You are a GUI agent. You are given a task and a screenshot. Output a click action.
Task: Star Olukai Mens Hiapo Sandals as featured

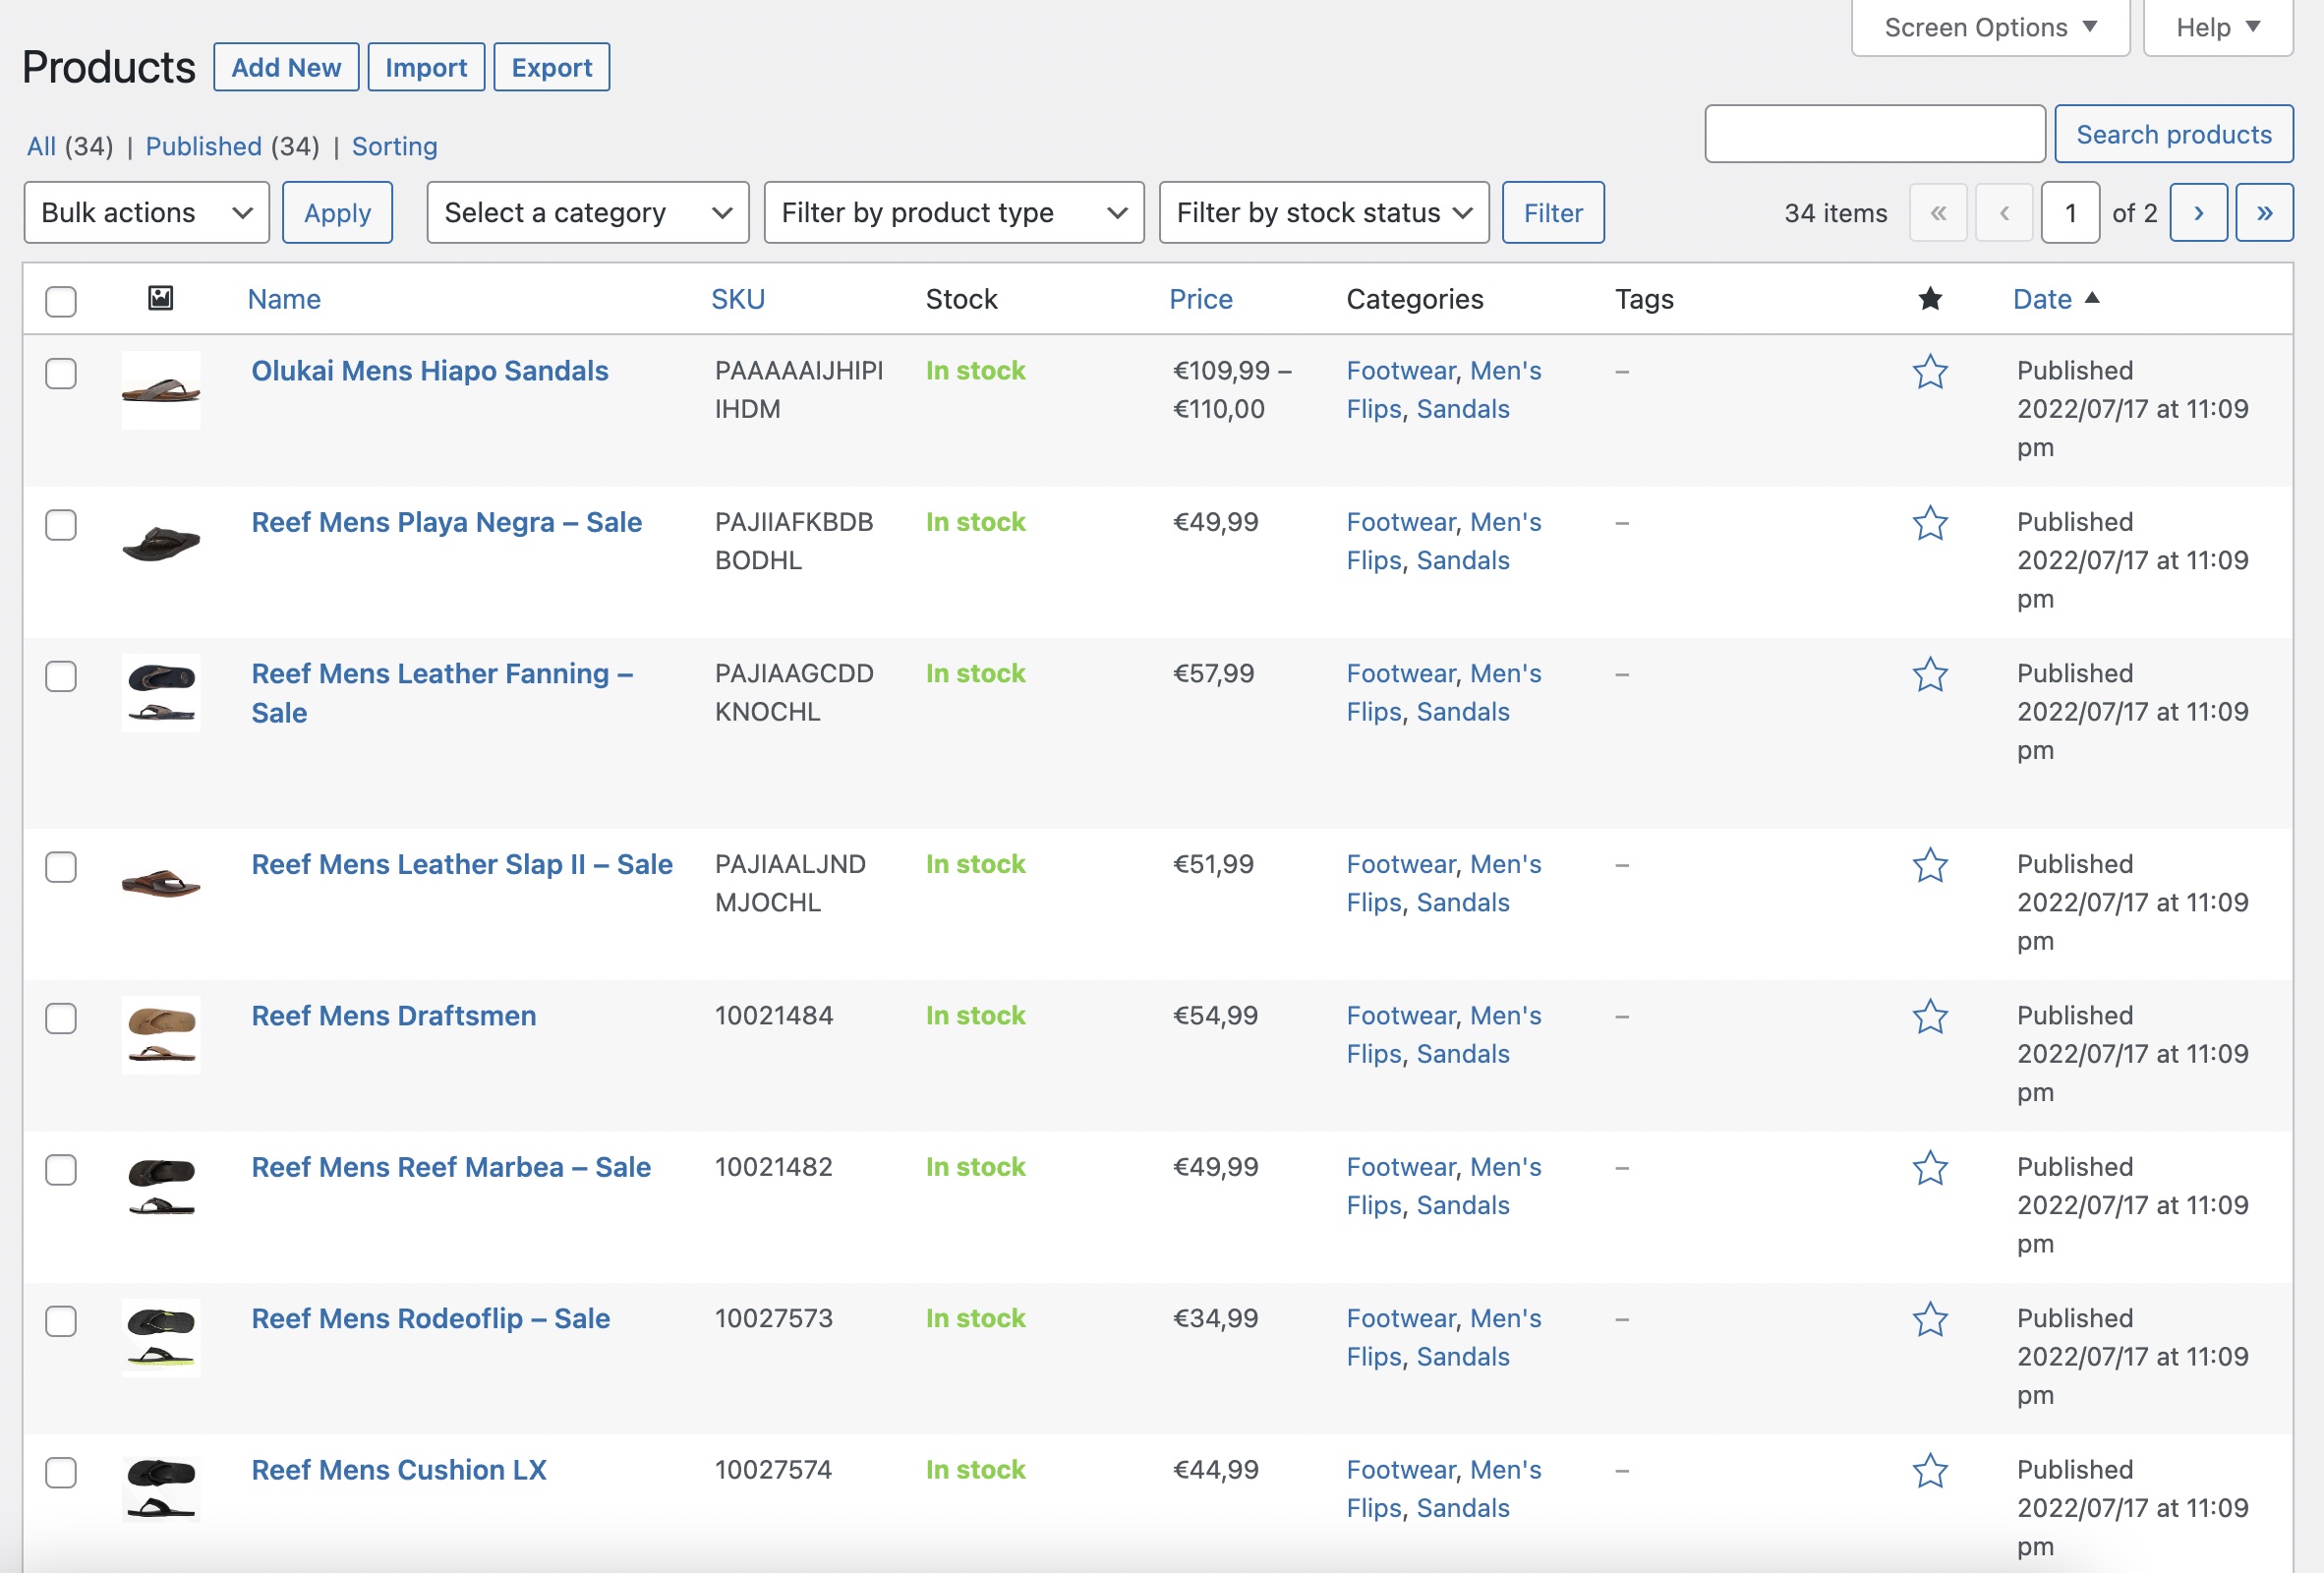click(x=1929, y=372)
